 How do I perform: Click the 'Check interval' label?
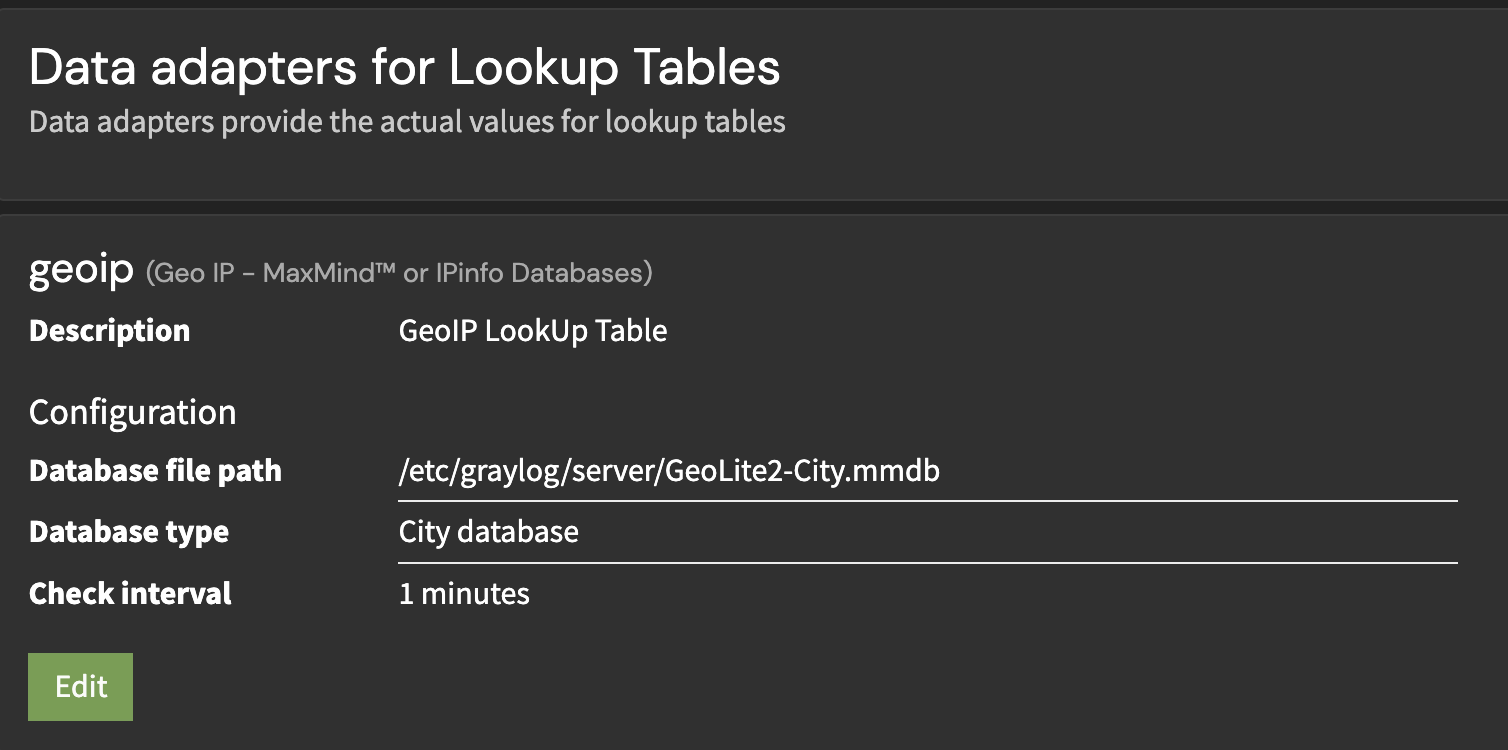tap(130, 594)
